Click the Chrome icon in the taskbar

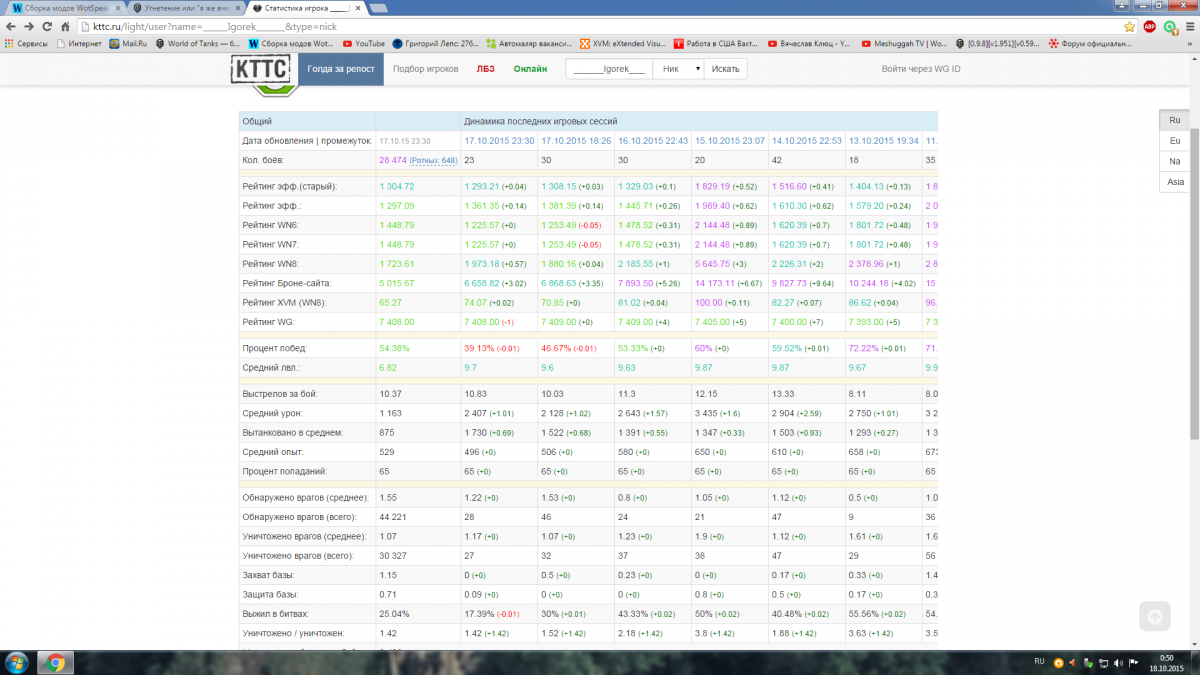point(55,662)
